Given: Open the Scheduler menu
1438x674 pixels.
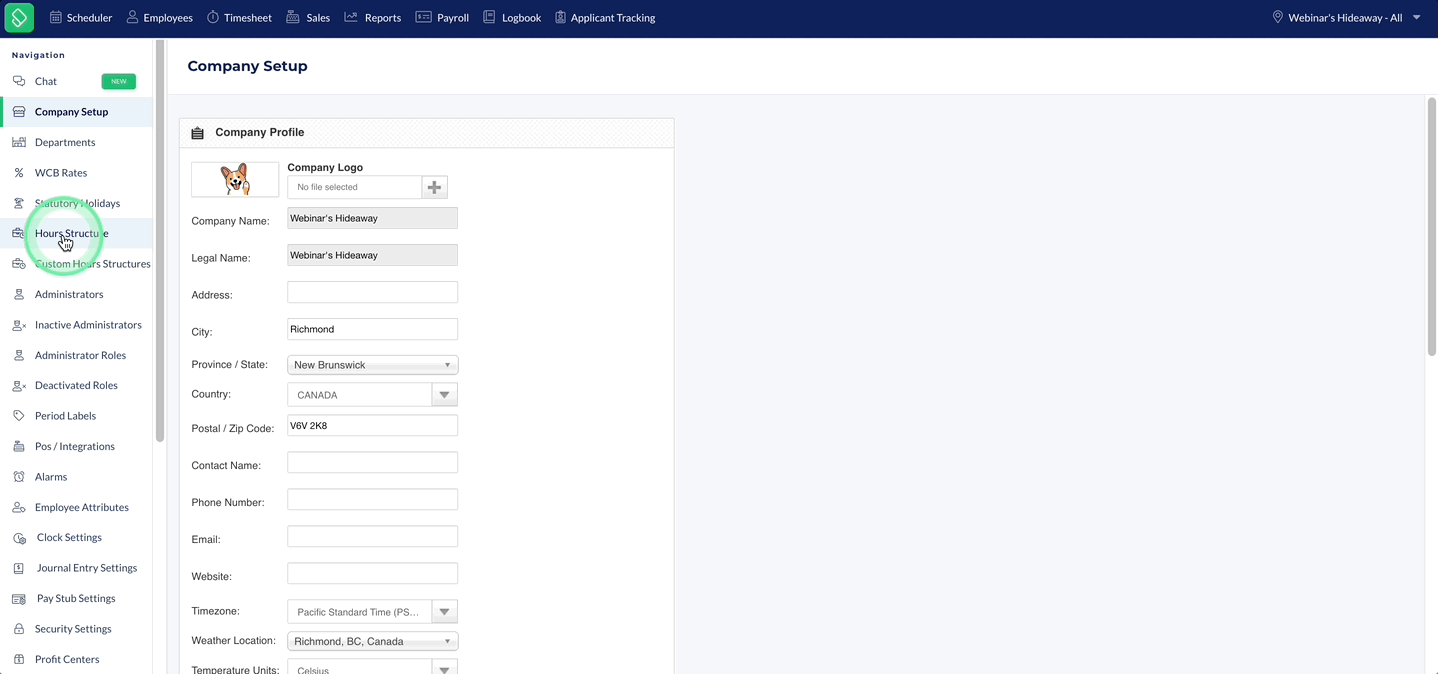Looking at the screenshot, I should pos(81,17).
